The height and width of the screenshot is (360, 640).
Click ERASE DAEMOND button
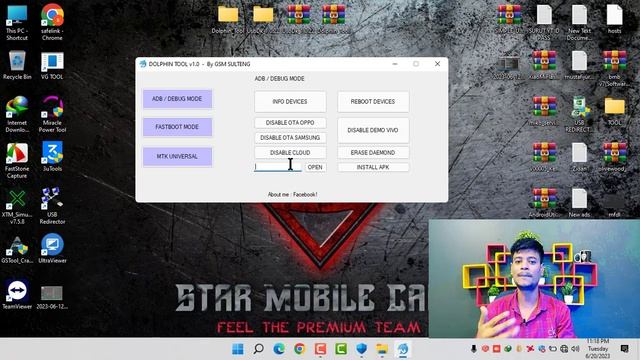point(373,153)
